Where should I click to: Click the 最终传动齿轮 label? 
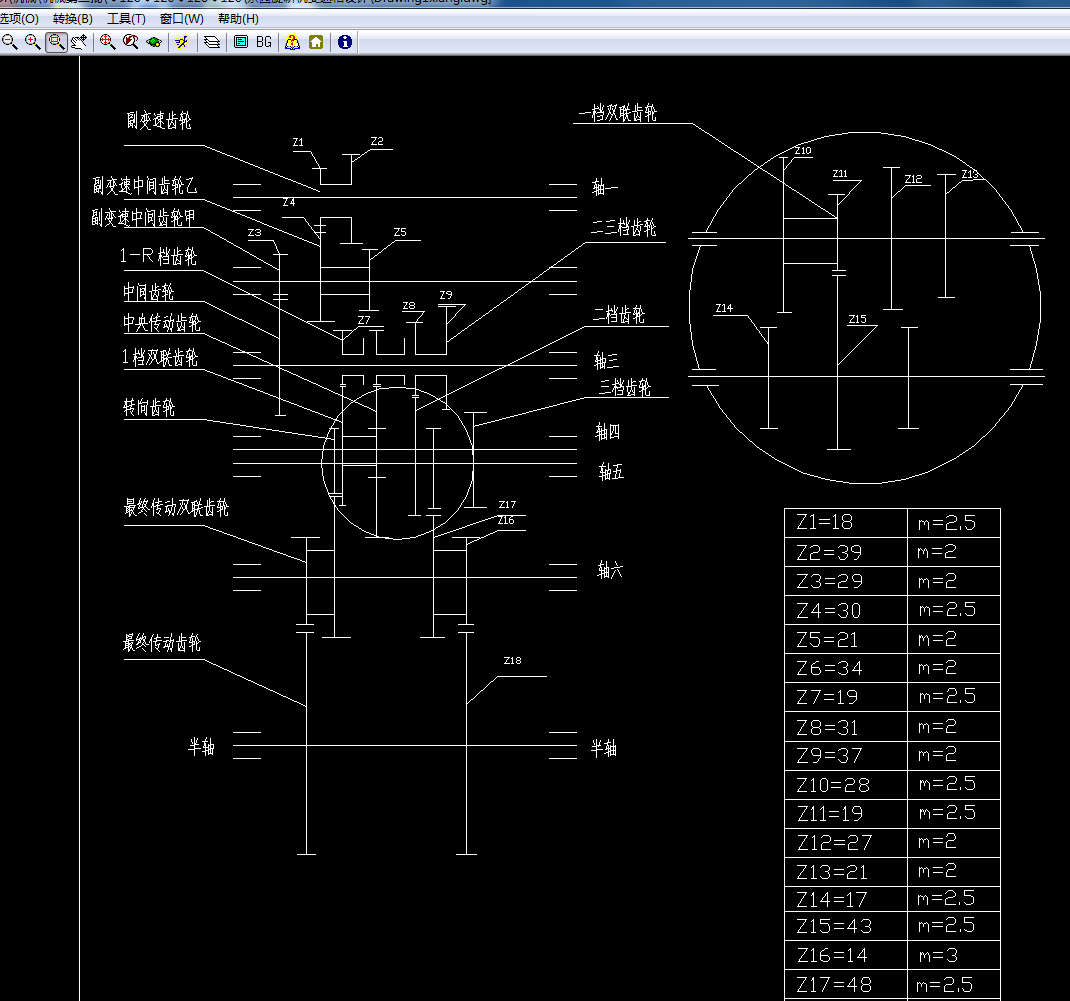(162, 642)
